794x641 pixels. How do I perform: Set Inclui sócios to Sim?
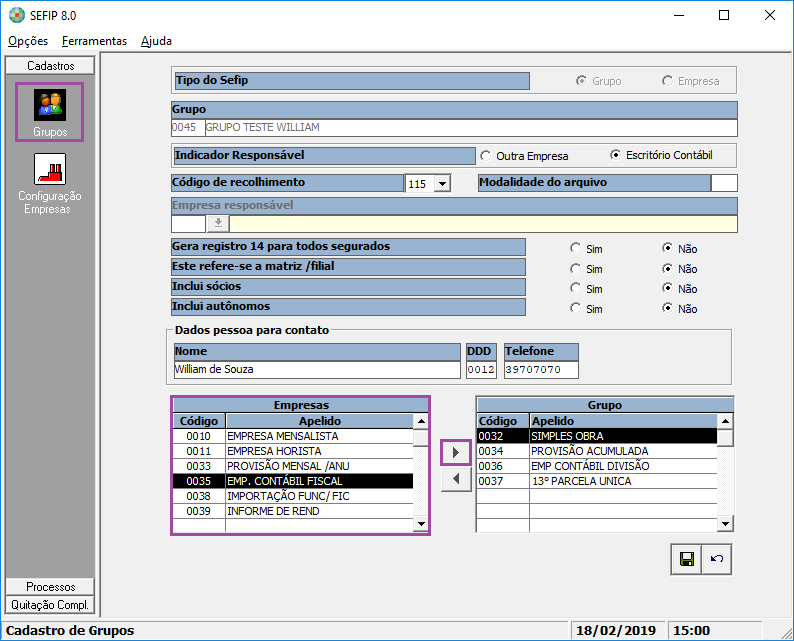[575, 288]
